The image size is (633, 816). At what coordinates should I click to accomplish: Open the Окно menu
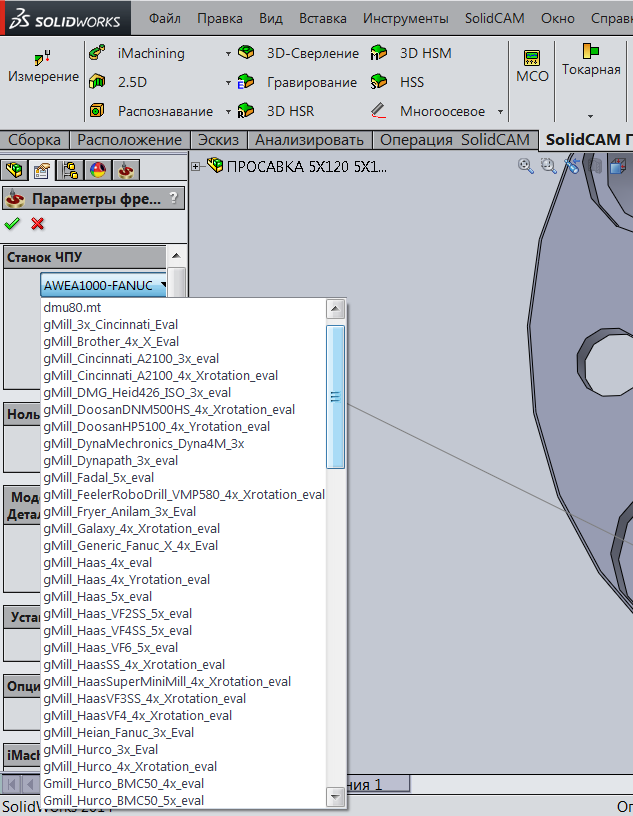558,18
